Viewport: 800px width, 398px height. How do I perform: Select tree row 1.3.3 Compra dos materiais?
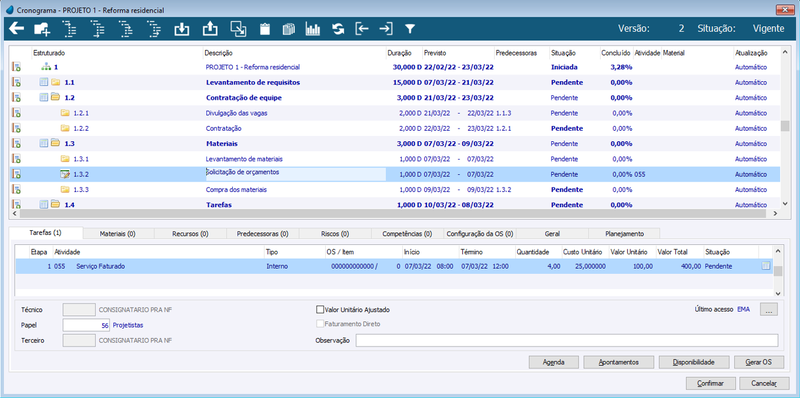click(395, 189)
